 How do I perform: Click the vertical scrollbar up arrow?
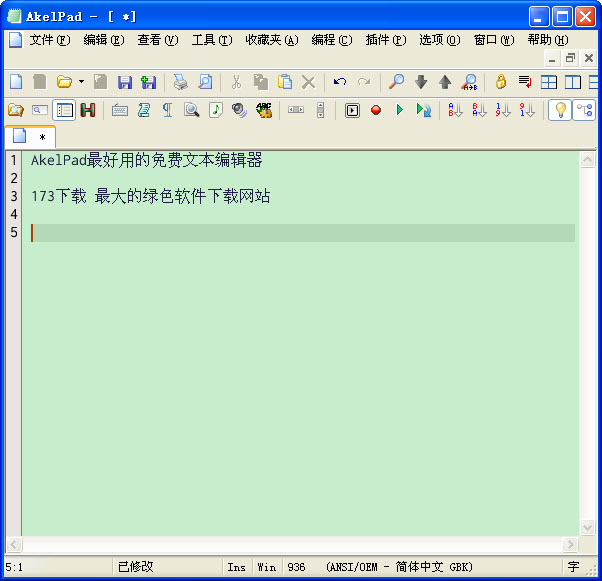coord(587,159)
